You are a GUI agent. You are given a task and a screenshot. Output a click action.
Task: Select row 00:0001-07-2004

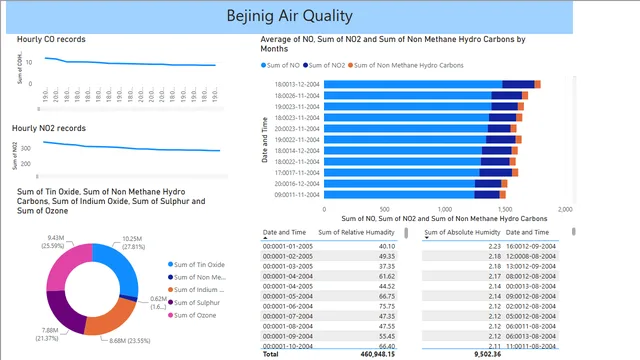coord(329,316)
